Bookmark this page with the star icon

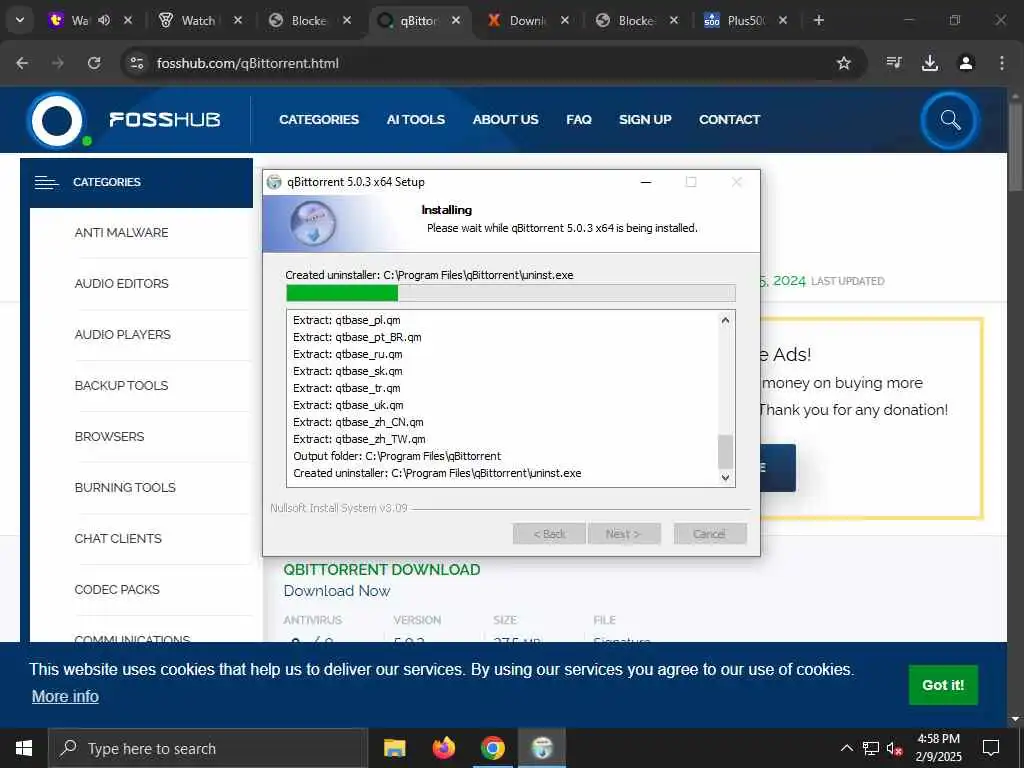[x=844, y=63]
